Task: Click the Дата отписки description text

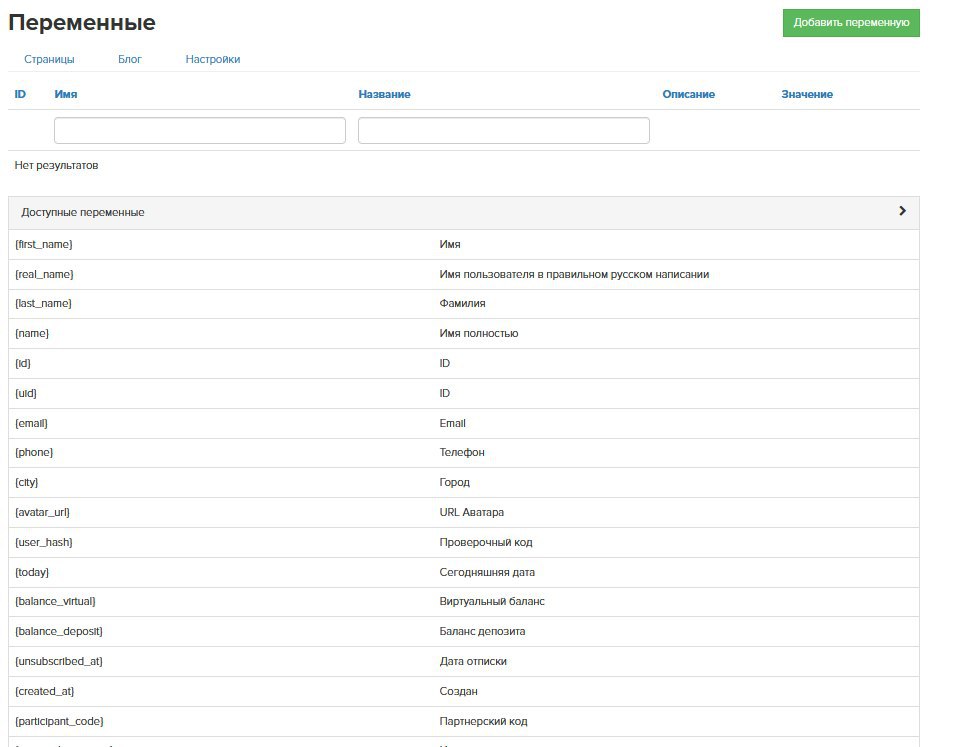Action: click(x=473, y=661)
